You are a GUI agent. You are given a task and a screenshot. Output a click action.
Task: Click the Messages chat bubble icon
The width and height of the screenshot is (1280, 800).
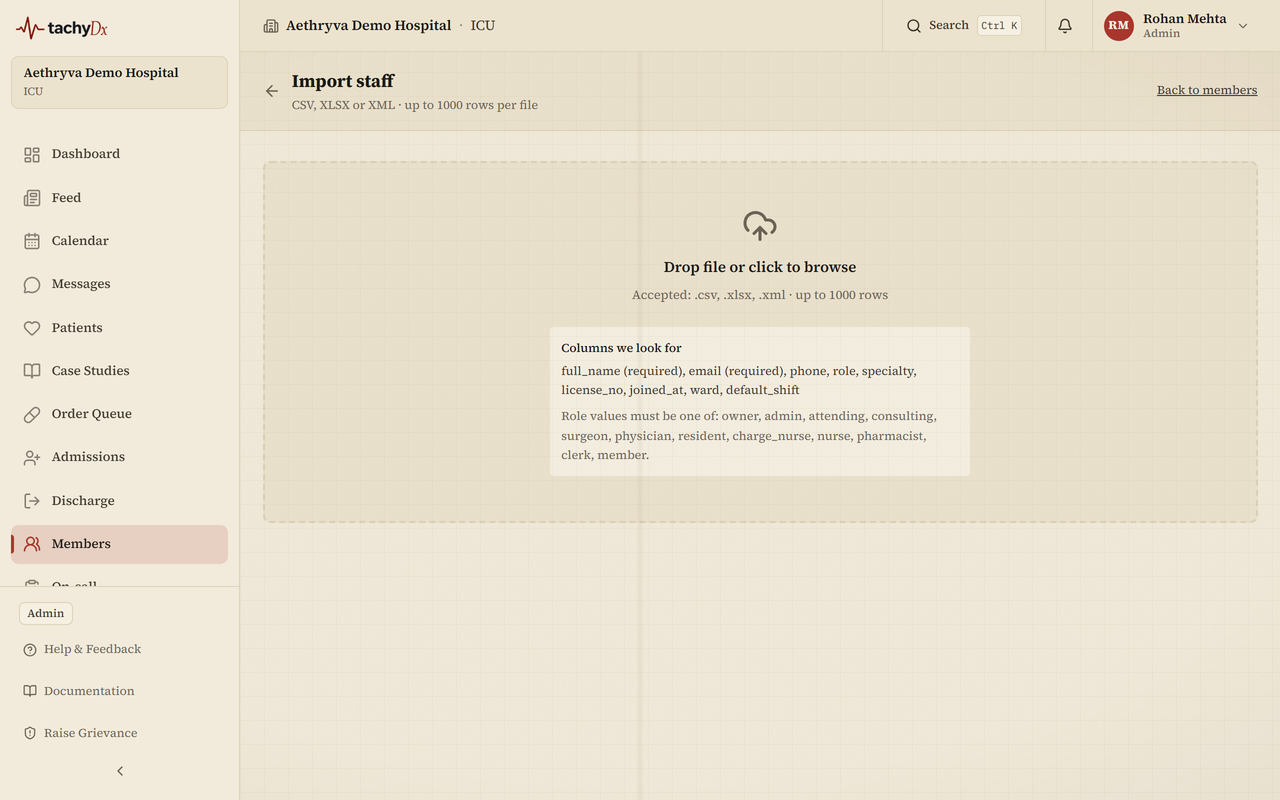[32, 284]
